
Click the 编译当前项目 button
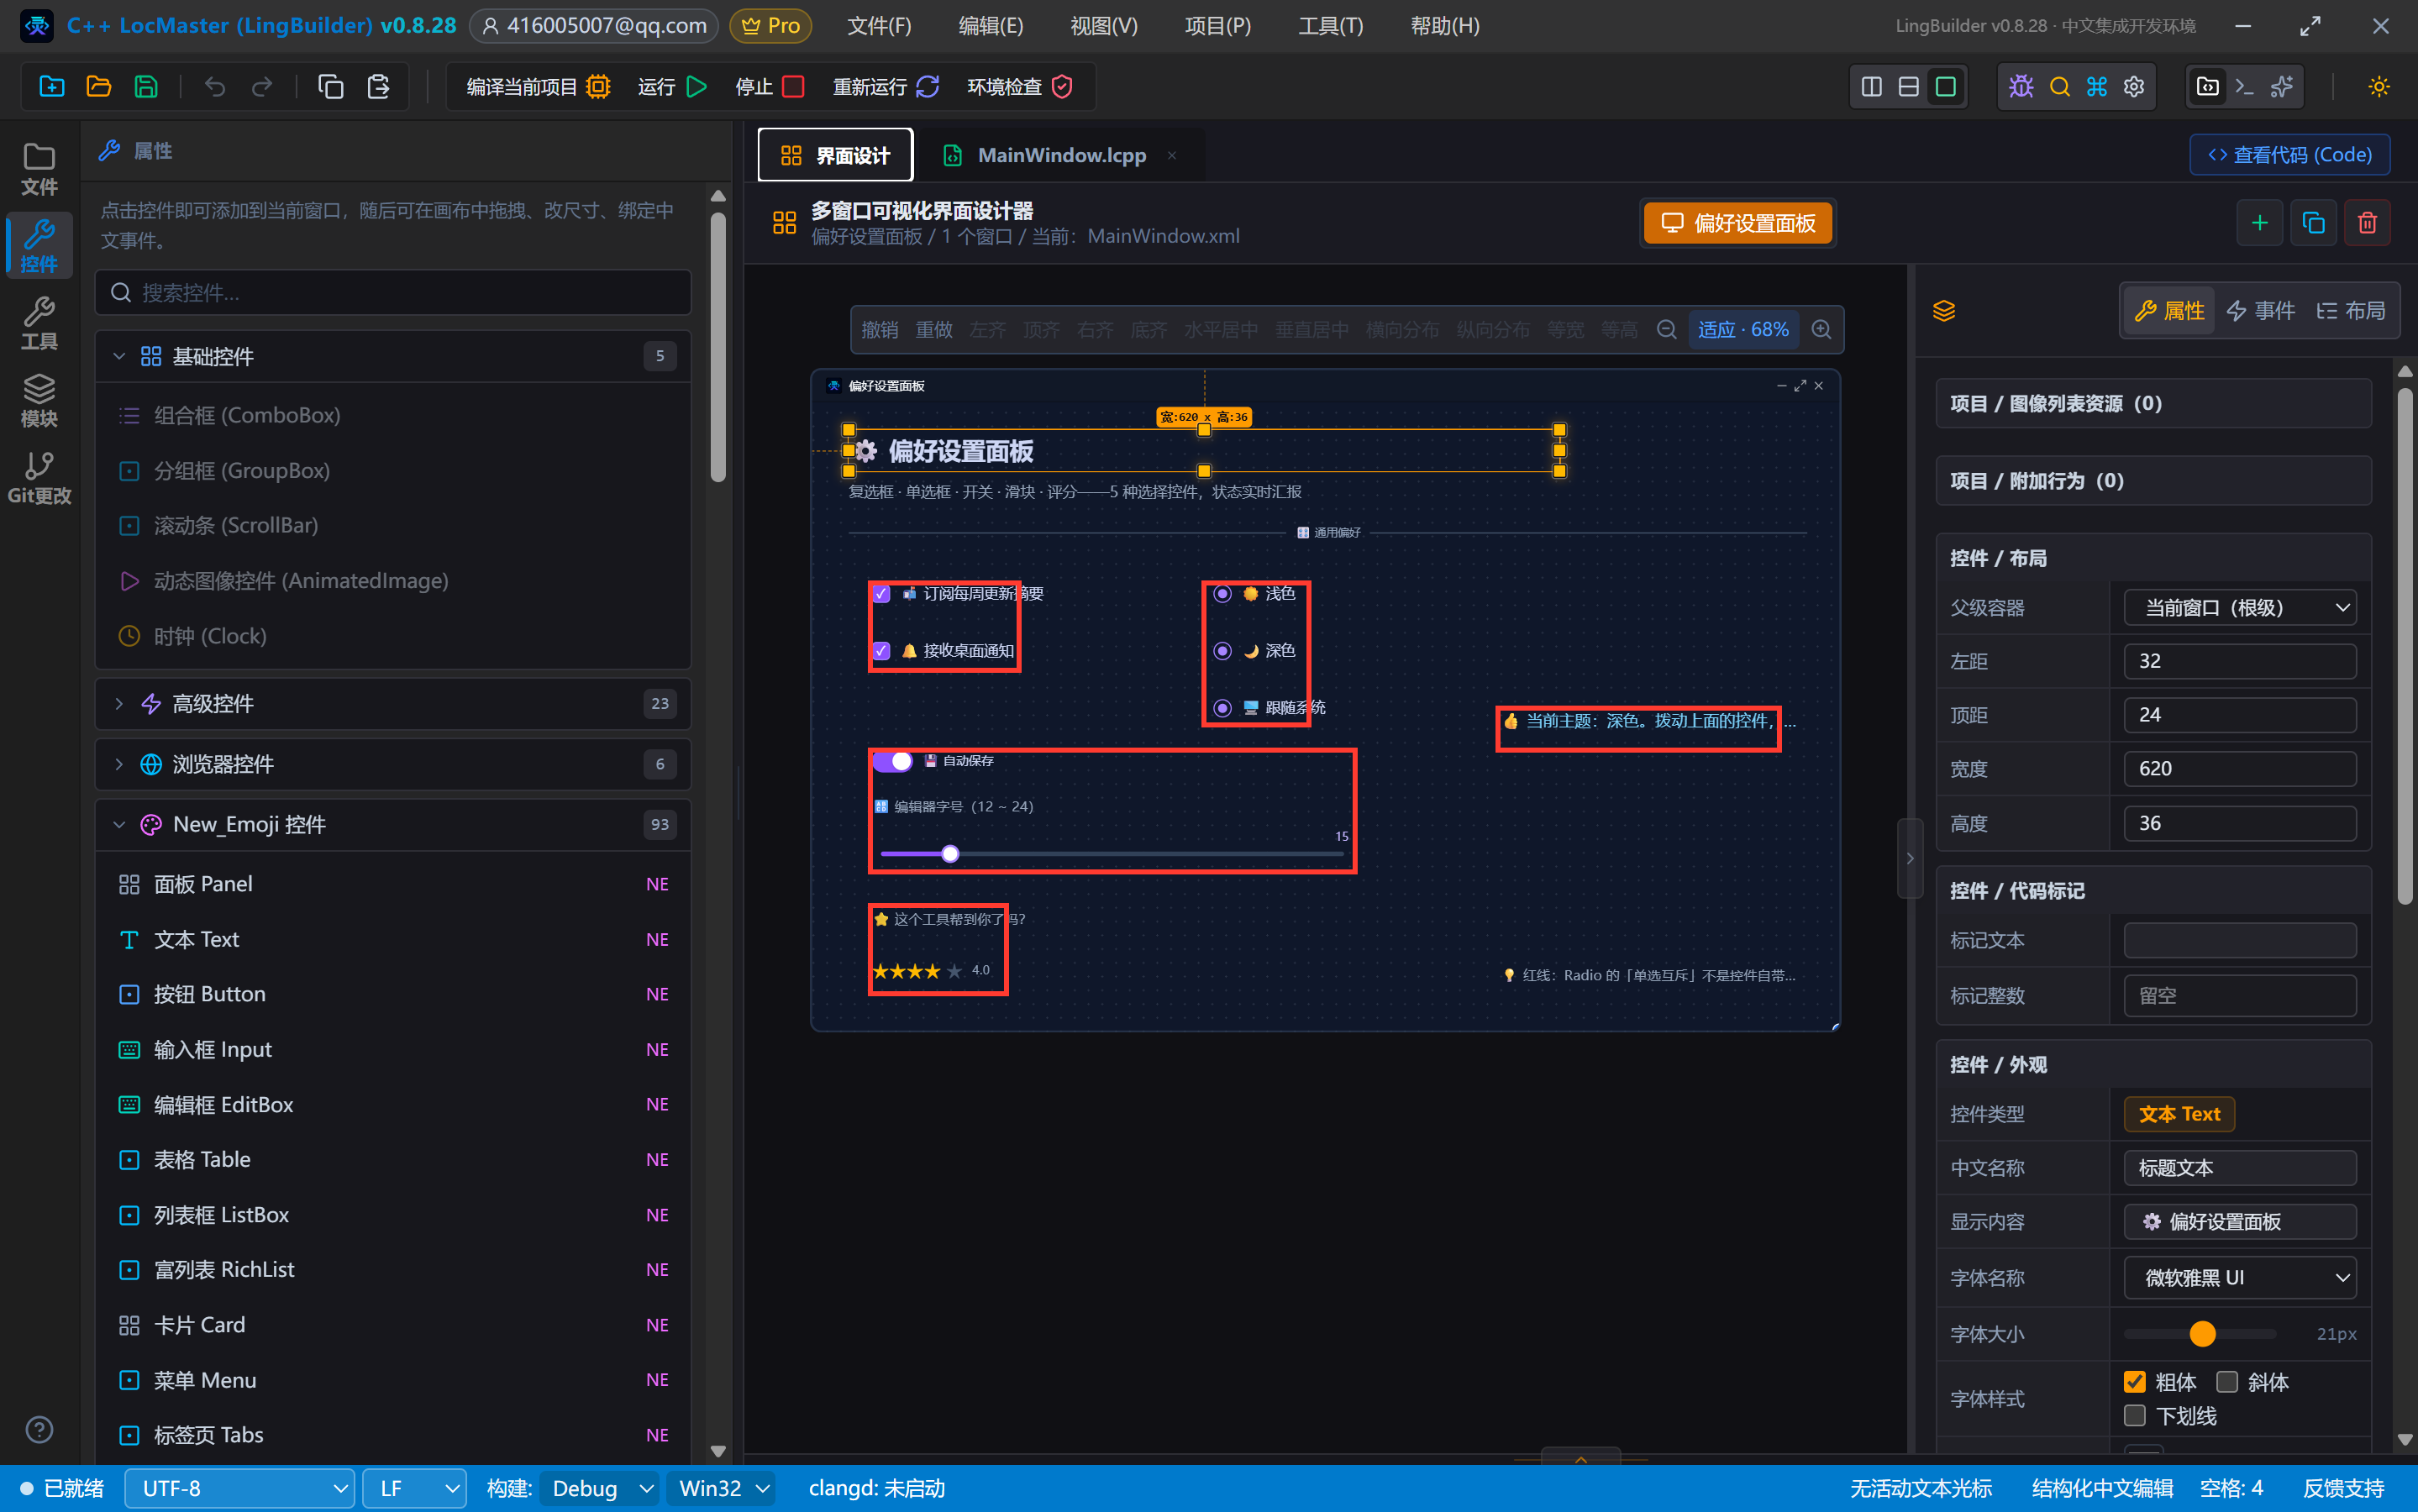[x=538, y=87]
